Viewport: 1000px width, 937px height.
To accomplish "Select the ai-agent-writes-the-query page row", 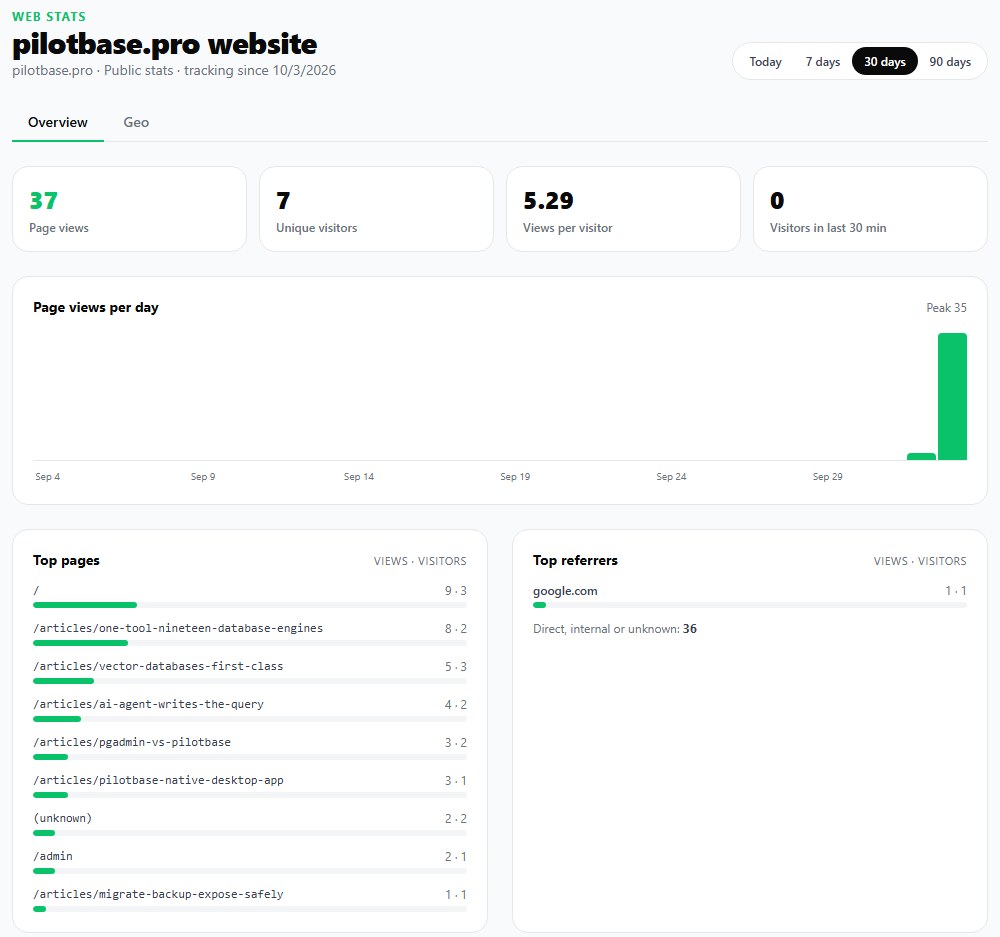I will (250, 710).
